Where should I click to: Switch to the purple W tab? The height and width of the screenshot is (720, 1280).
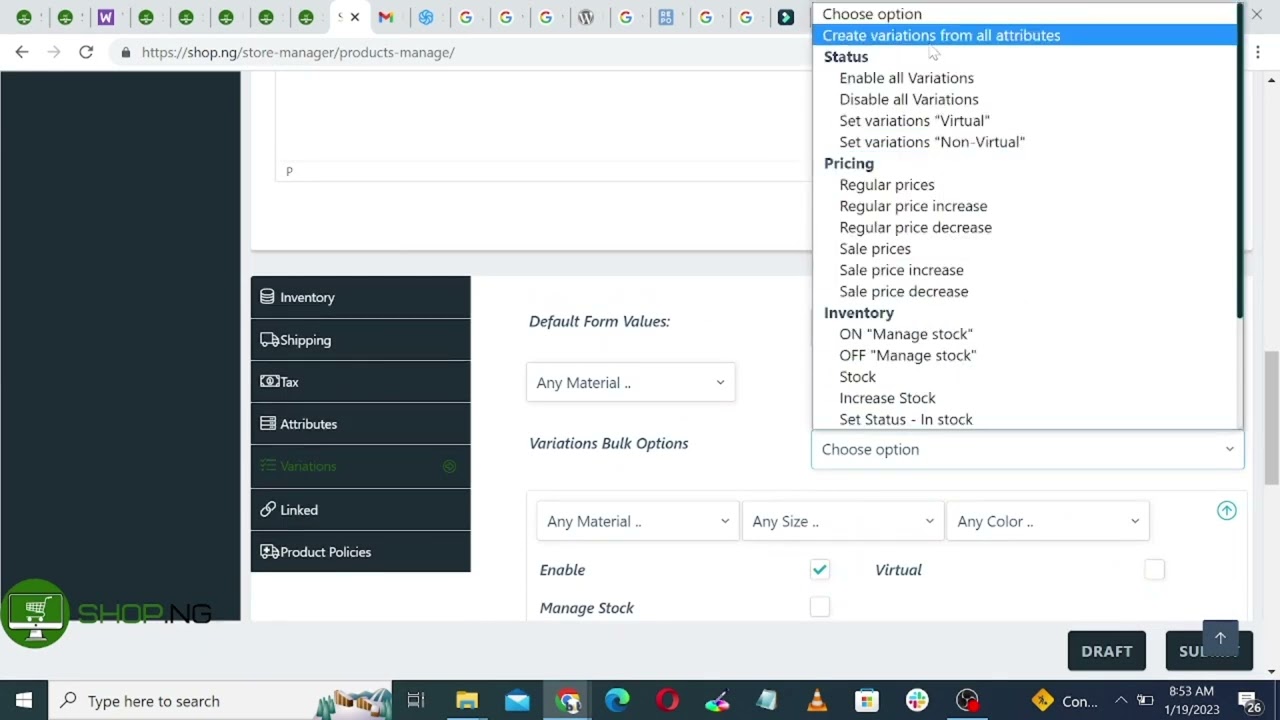(106, 17)
